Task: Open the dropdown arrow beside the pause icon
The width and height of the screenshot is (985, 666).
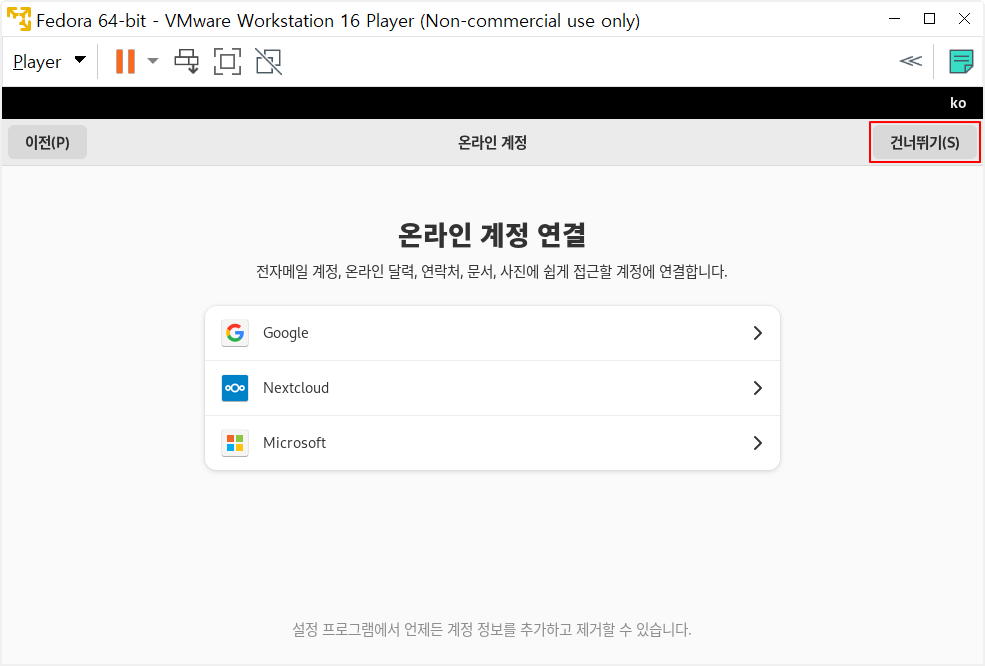Action: point(153,62)
